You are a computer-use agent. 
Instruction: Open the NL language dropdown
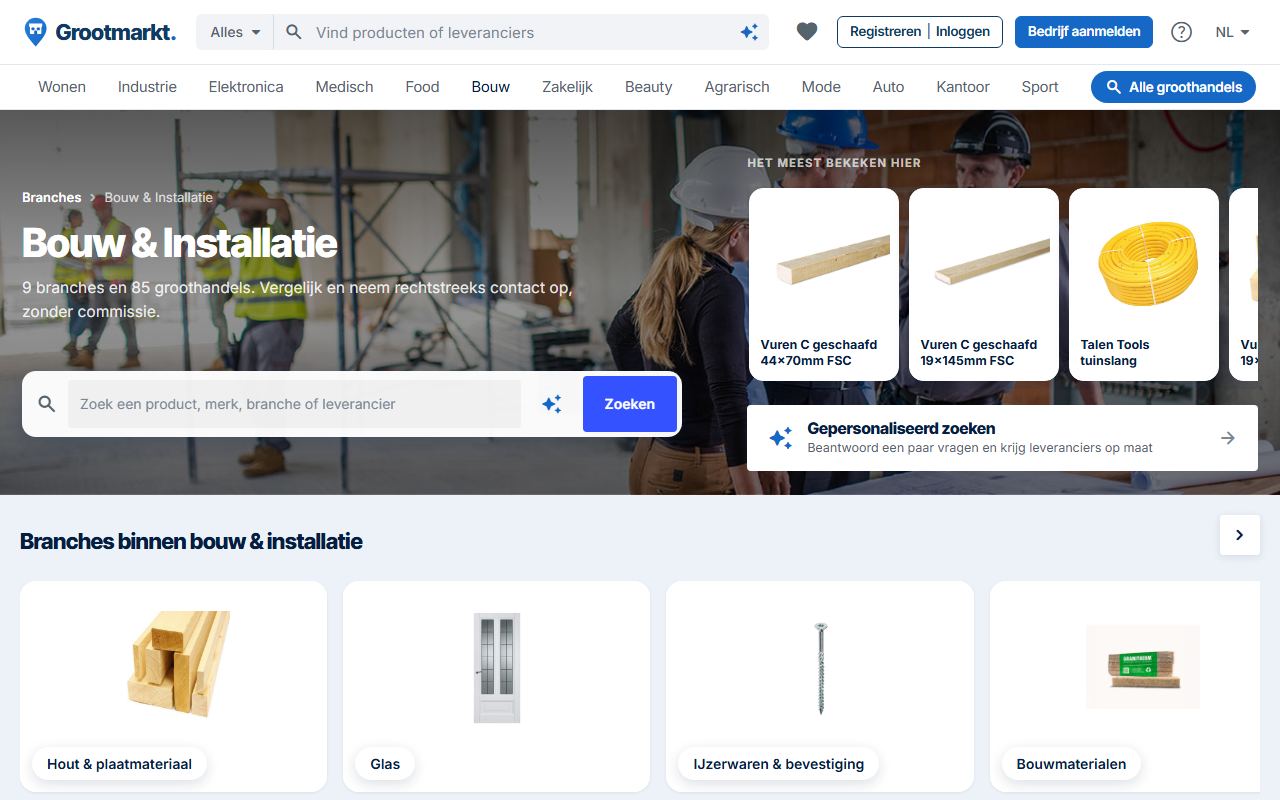point(1233,32)
